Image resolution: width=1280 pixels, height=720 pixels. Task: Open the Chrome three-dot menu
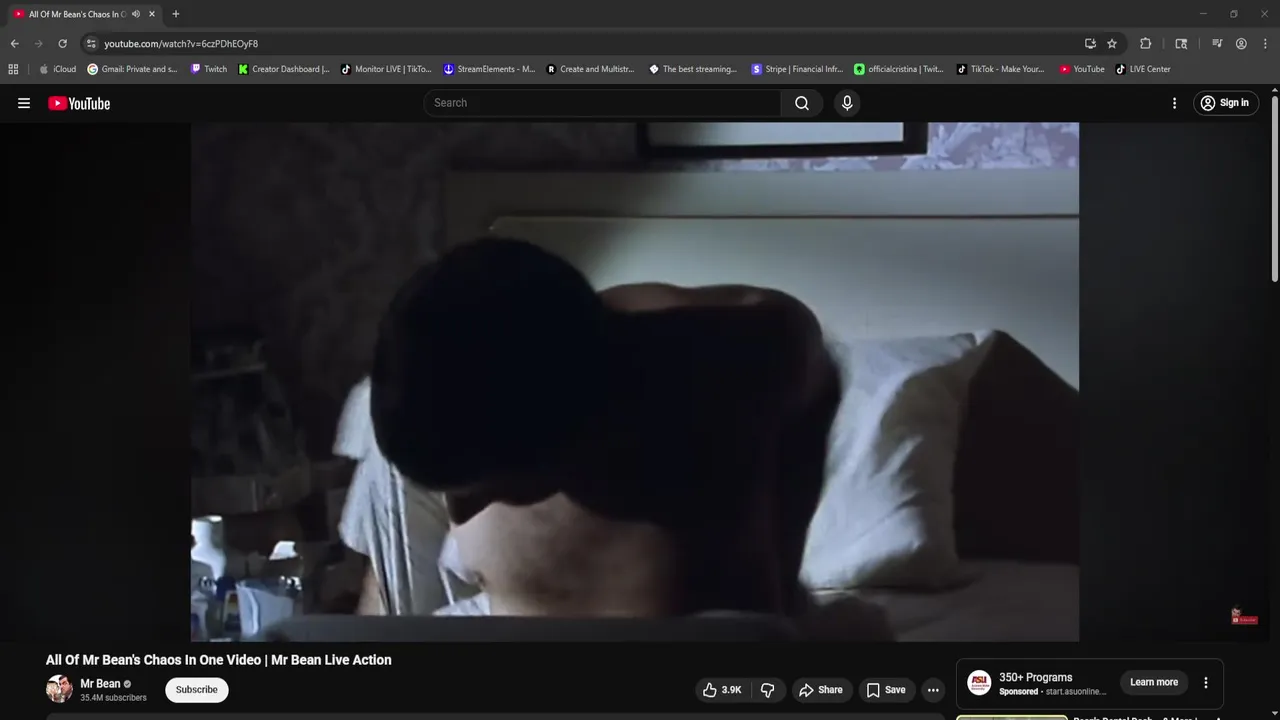point(1263,44)
